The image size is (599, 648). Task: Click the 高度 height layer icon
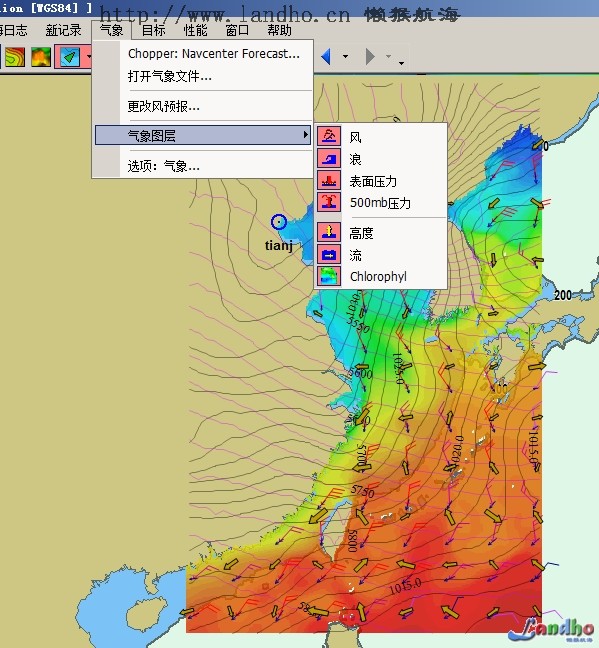click(329, 232)
